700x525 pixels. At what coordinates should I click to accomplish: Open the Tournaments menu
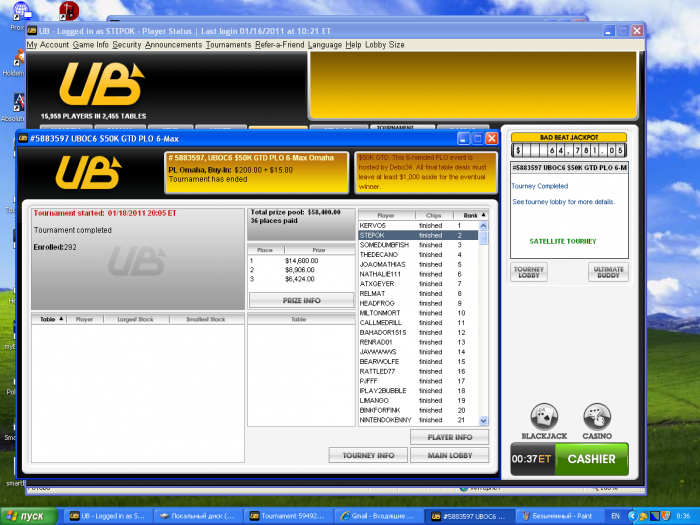(229, 45)
